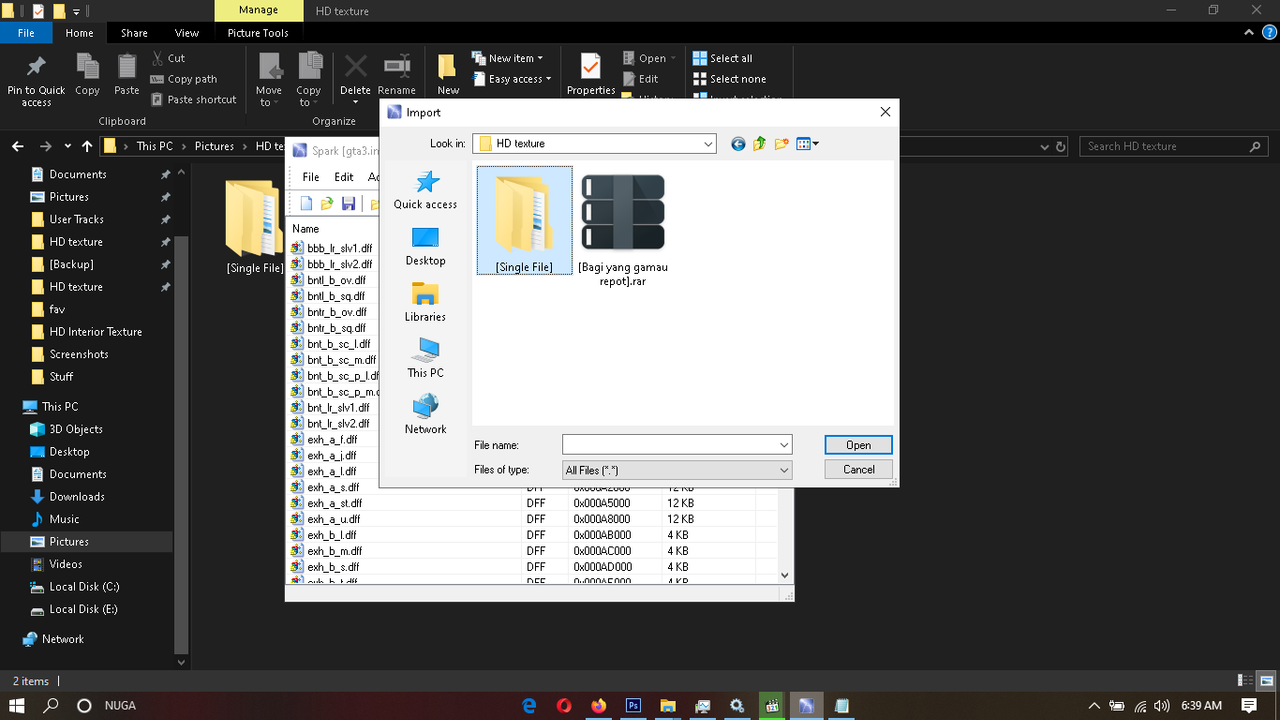Click the Open button in Import dialog

(858, 445)
